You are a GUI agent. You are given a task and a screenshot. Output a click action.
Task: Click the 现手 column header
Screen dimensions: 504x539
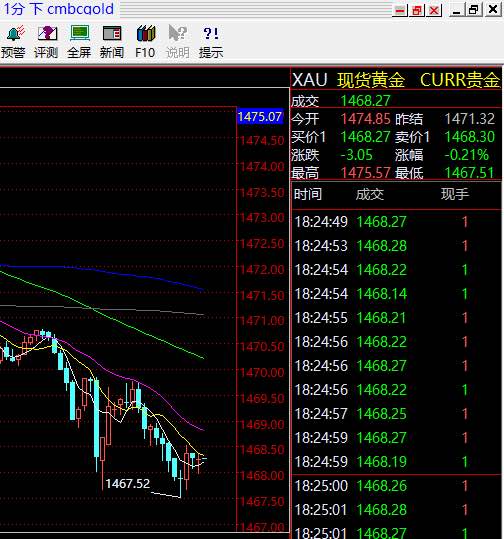[455, 194]
